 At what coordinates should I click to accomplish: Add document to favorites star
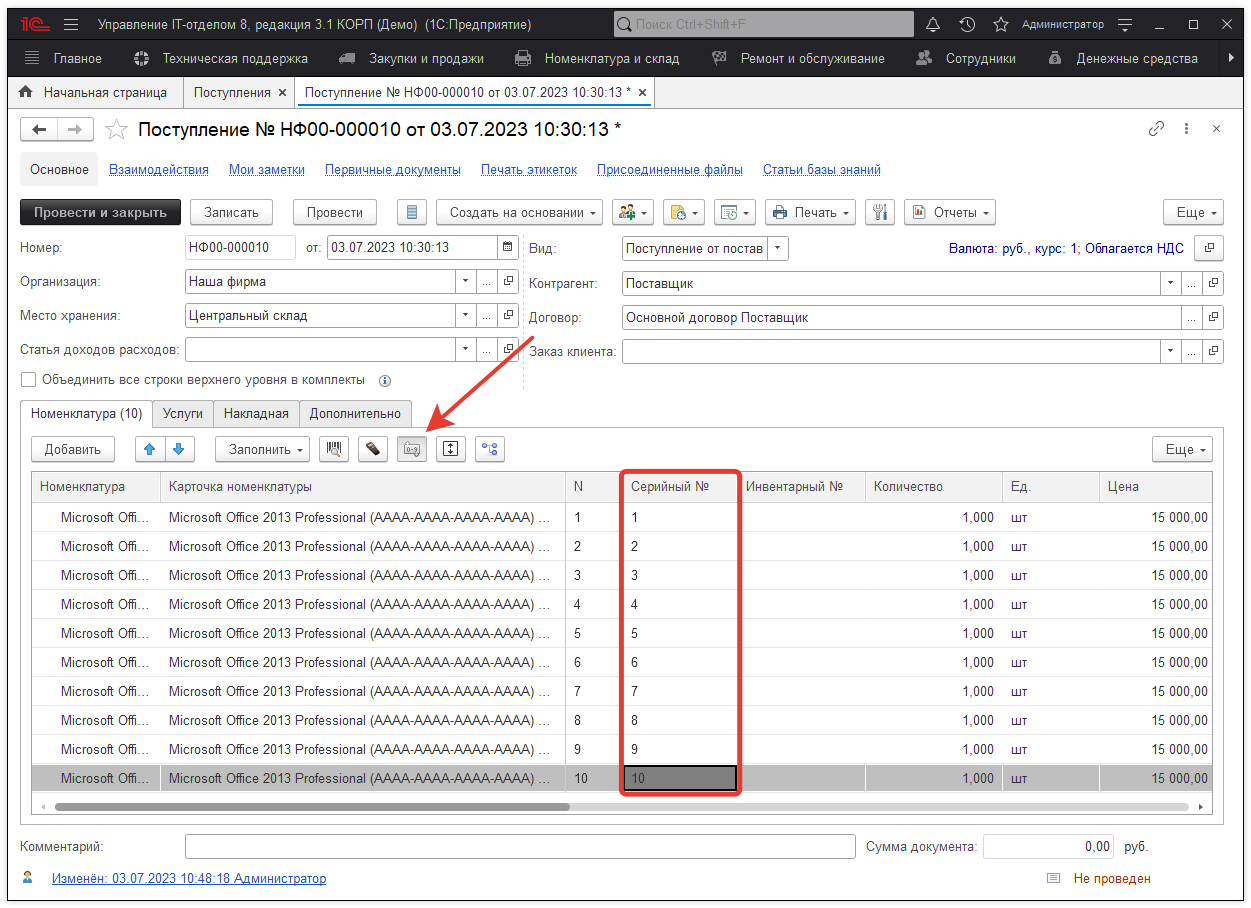point(117,129)
